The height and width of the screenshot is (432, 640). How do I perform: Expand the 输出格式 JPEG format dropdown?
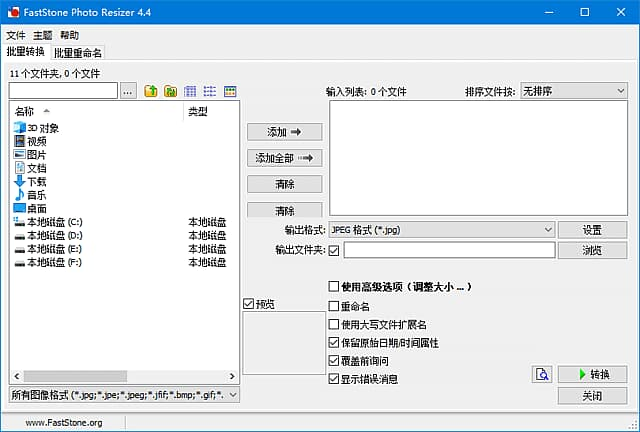tap(440, 230)
